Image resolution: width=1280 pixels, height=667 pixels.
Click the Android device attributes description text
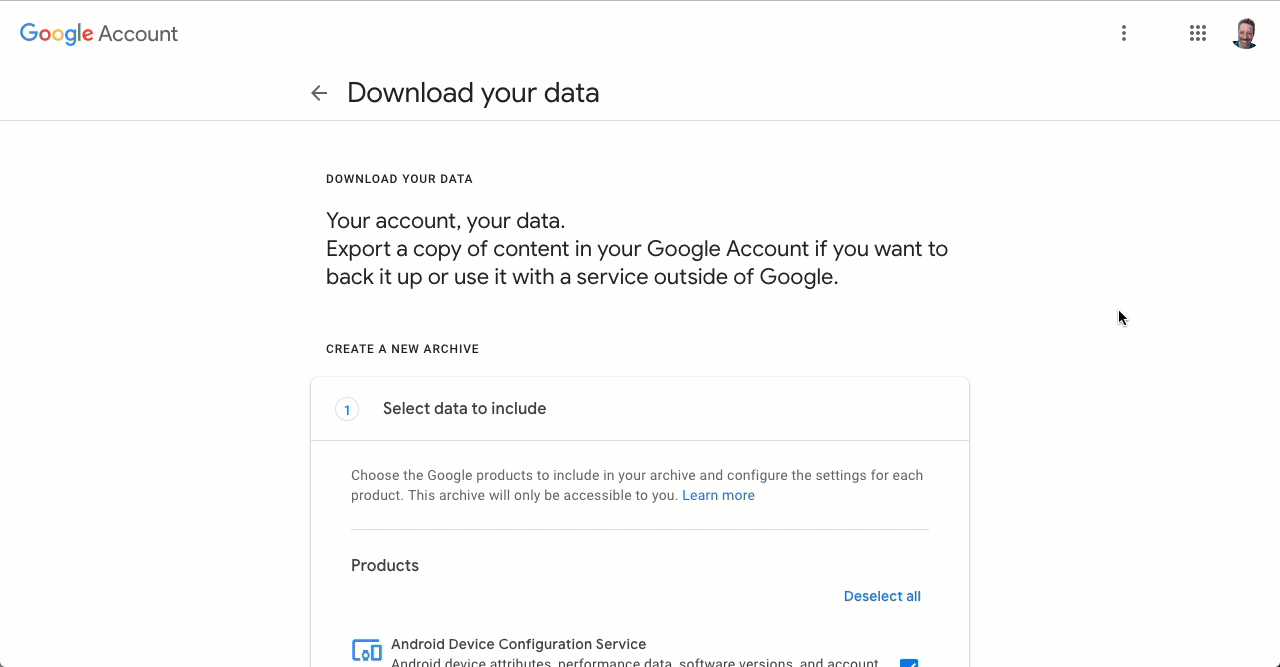(634, 662)
